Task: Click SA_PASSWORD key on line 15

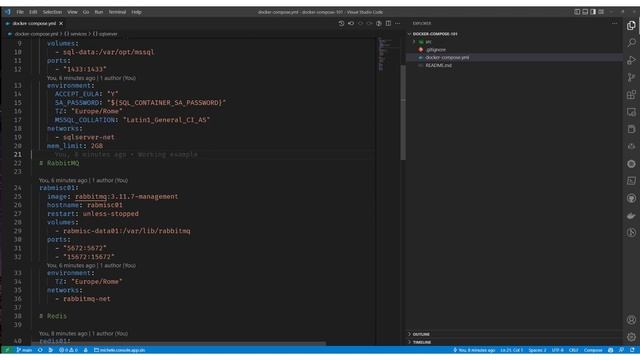Action: pos(77,103)
